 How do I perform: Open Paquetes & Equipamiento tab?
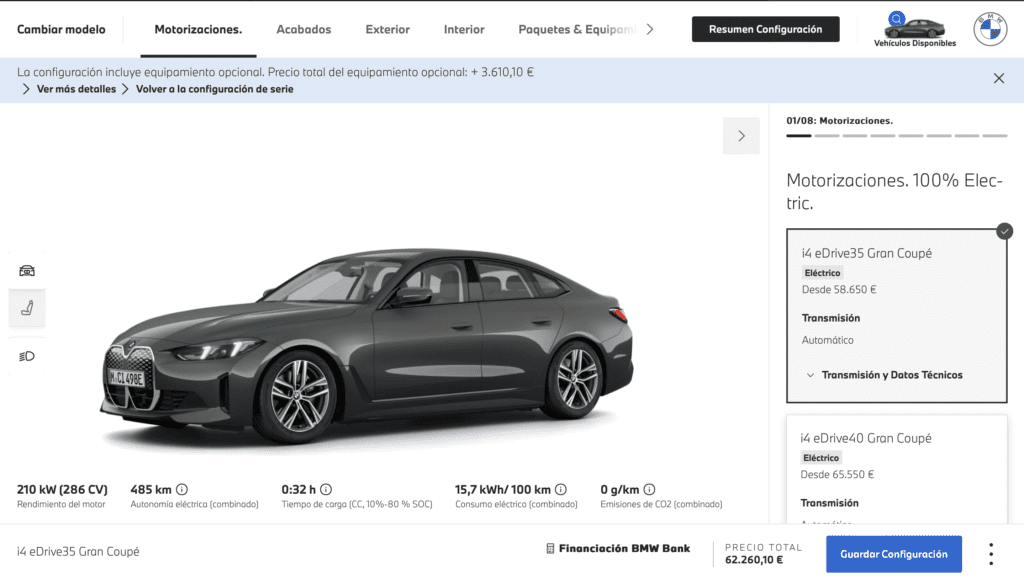point(577,29)
